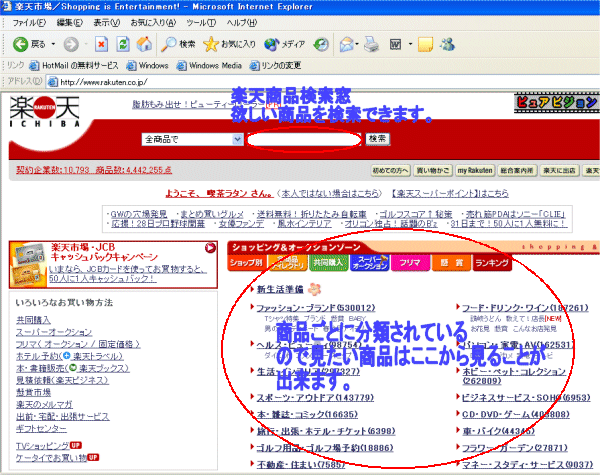Go to Home page icon
Image resolution: width=600 pixels, height=475 pixels.
(x=144, y=44)
